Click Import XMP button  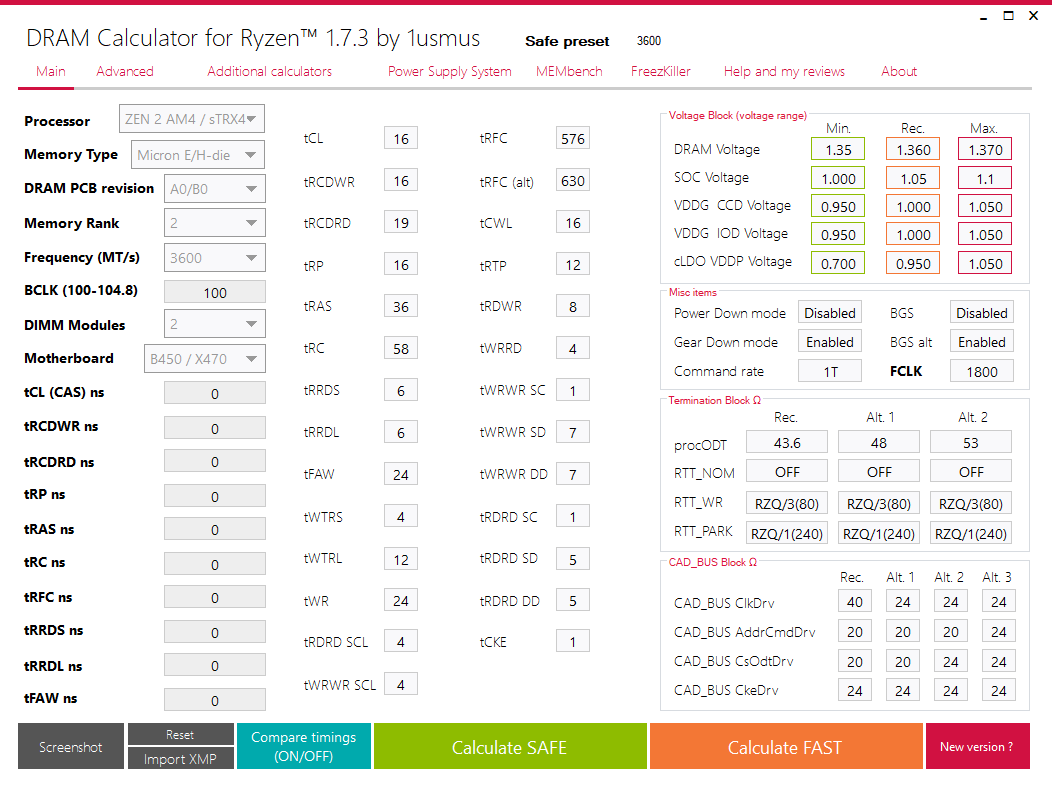pos(180,758)
